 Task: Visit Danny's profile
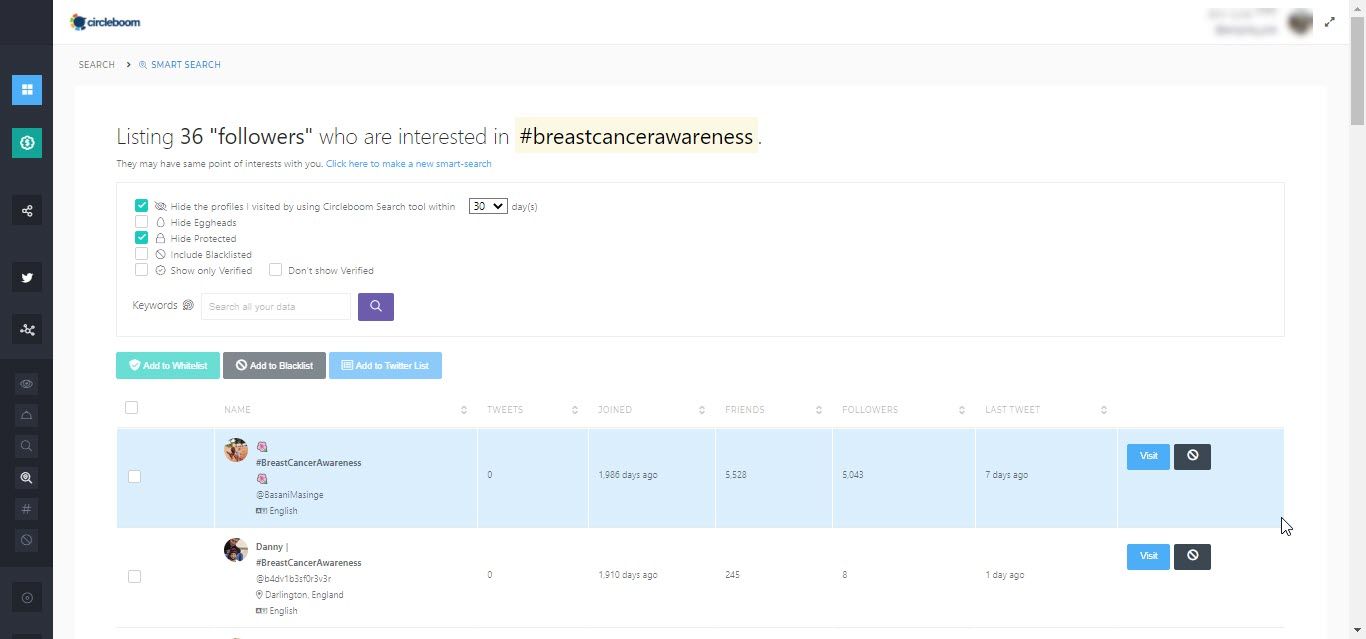click(x=1148, y=557)
